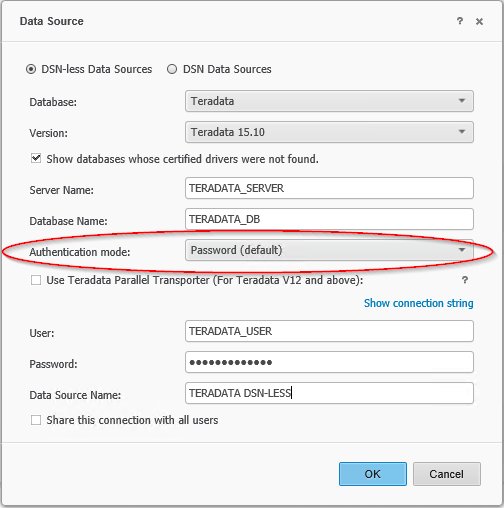The width and height of the screenshot is (504, 508).
Task: Close the Data Source dialog
Action: [479, 22]
